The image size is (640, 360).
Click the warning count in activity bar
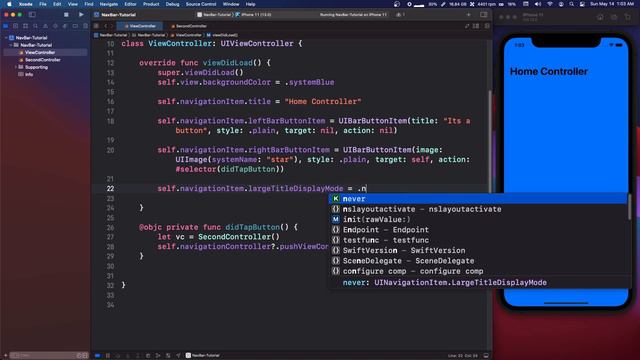click(401, 14)
